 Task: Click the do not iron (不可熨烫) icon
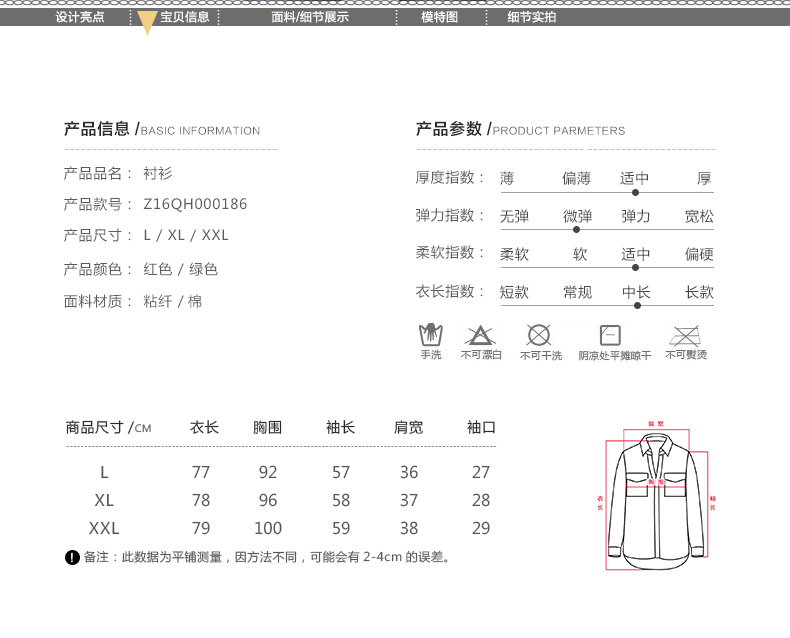click(x=685, y=335)
